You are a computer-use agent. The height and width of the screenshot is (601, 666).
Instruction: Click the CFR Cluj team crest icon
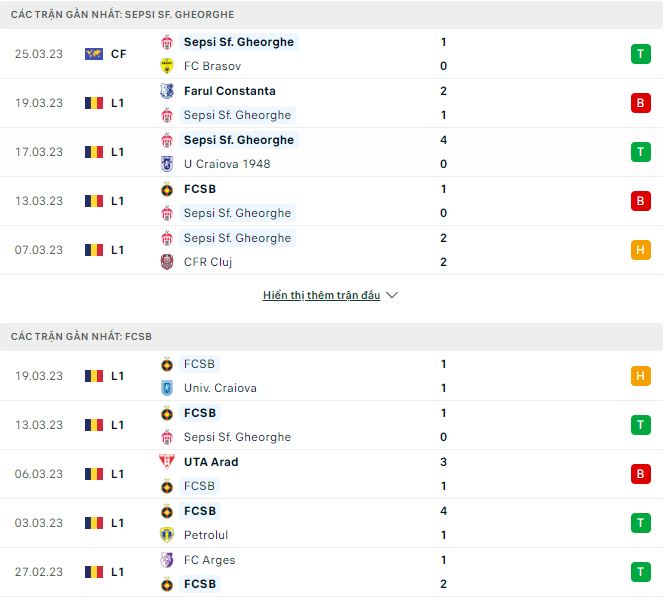point(167,262)
